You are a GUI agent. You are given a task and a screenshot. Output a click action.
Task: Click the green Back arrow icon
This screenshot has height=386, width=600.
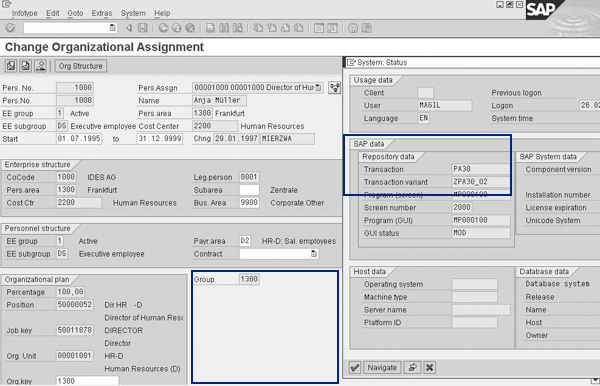point(163,28)
